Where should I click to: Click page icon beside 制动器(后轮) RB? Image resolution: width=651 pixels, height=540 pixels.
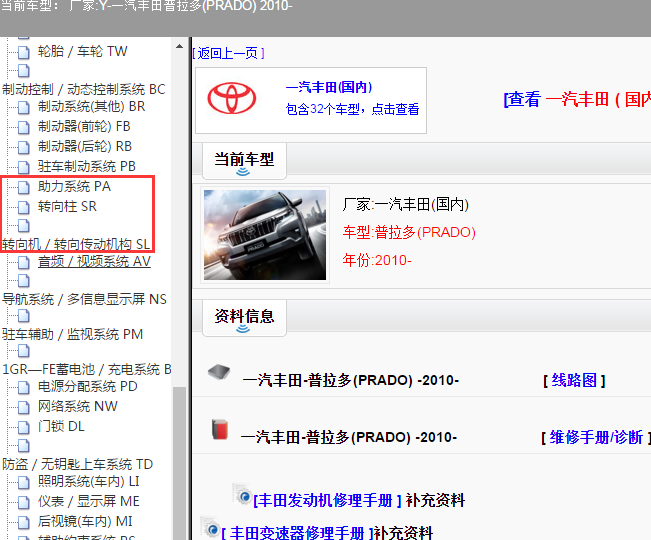pos(24,147)
